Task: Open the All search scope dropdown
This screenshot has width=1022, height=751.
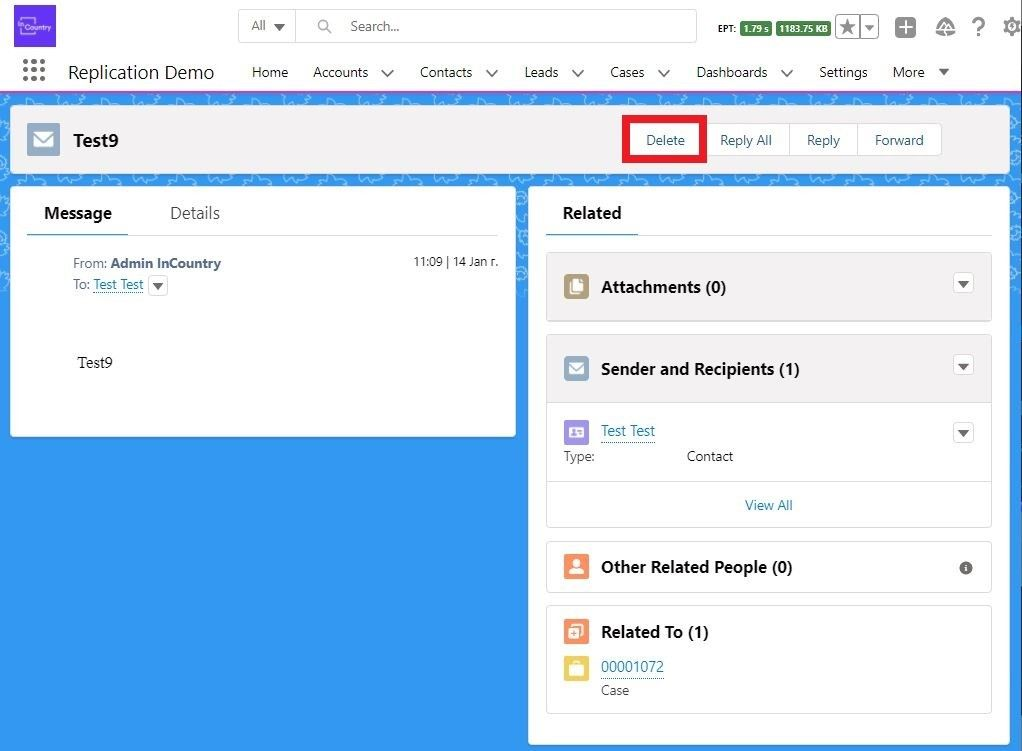Action: tap(267, 26)
